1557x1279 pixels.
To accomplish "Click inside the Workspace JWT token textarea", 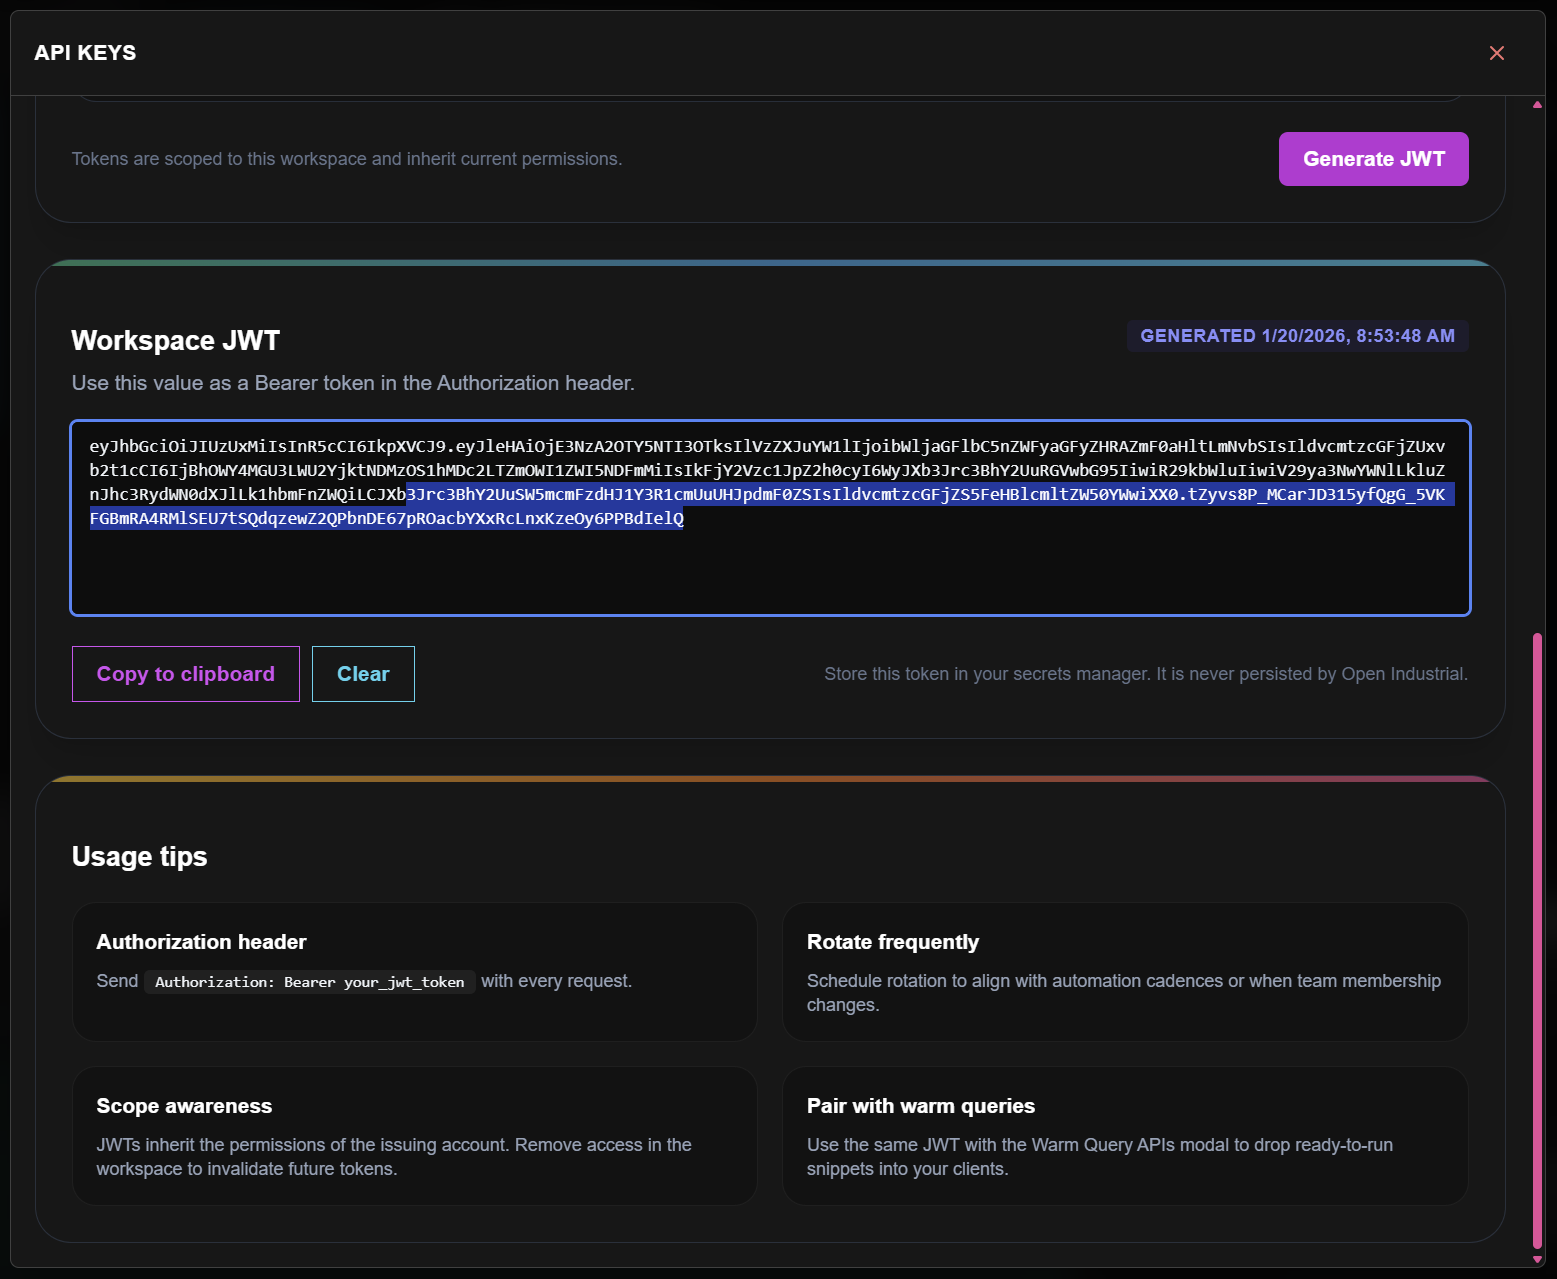I will click(770, 518).
